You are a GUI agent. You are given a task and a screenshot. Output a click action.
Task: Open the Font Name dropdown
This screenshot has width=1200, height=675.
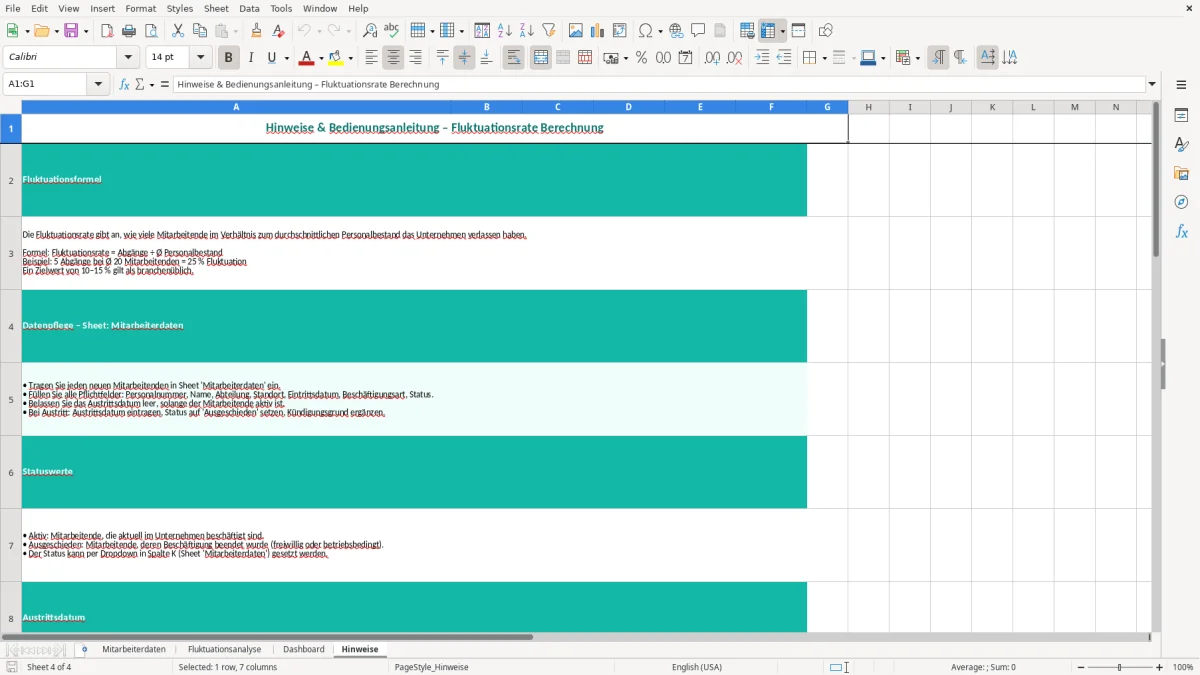click(x=128, y=58)
